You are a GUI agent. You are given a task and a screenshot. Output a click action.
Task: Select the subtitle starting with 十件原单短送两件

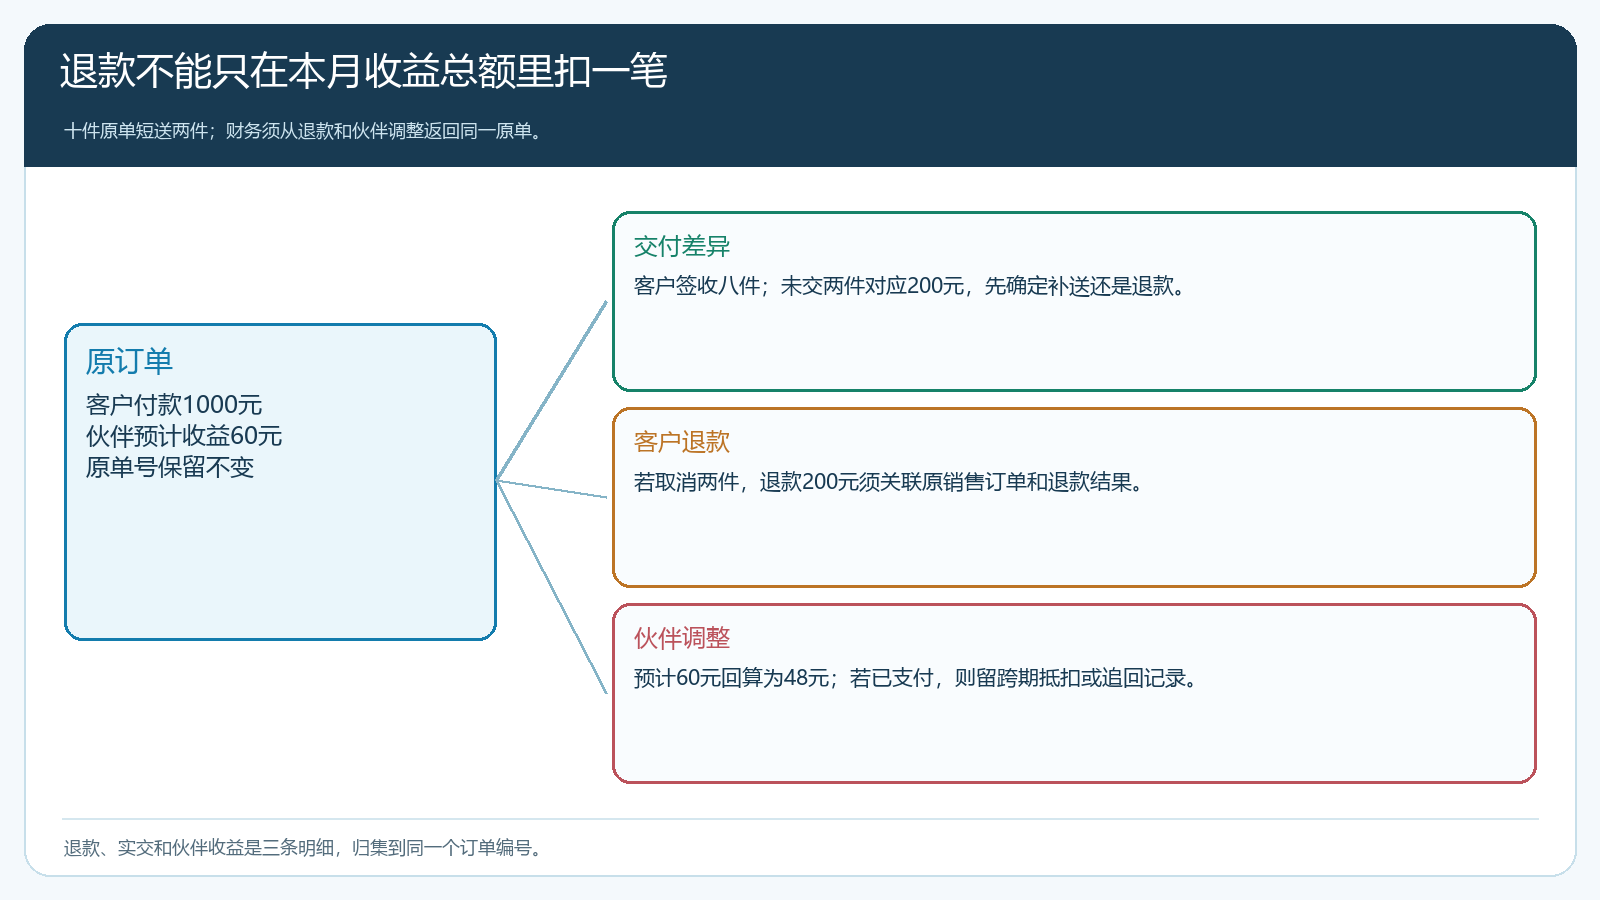pyautogui.click(x=305, y=131)
